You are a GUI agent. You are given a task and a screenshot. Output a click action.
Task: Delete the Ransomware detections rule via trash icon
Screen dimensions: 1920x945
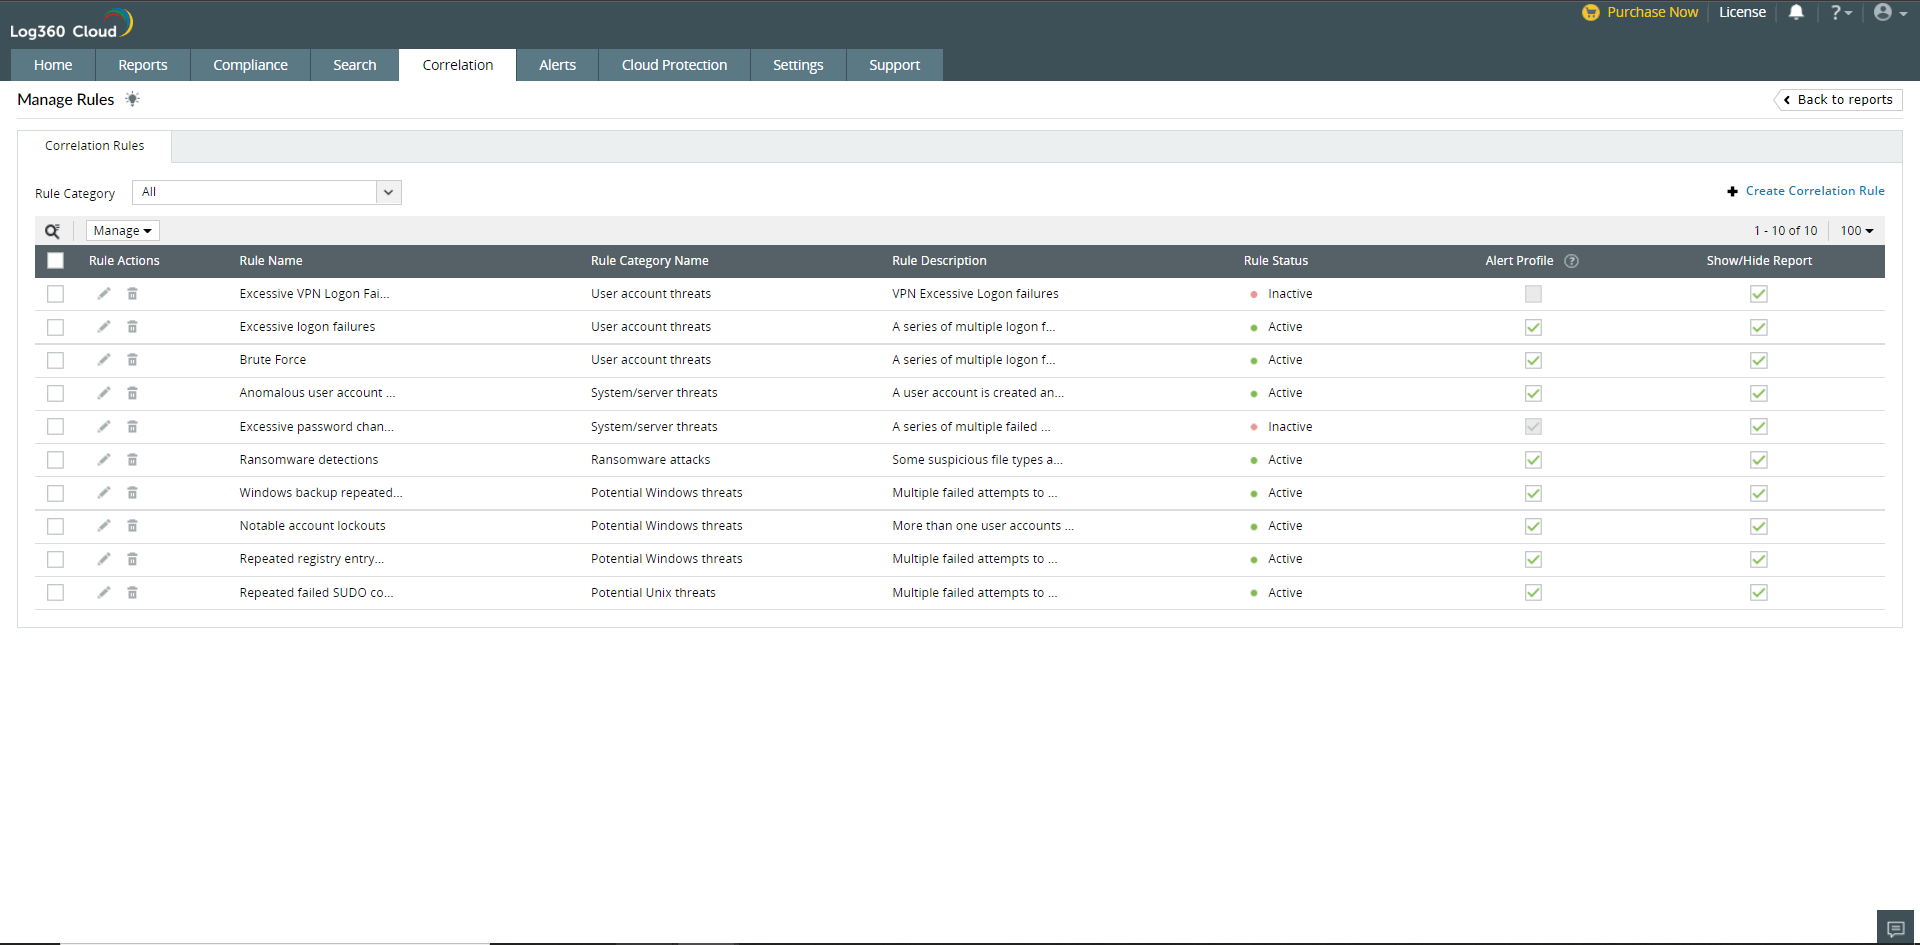click(132, 460)
